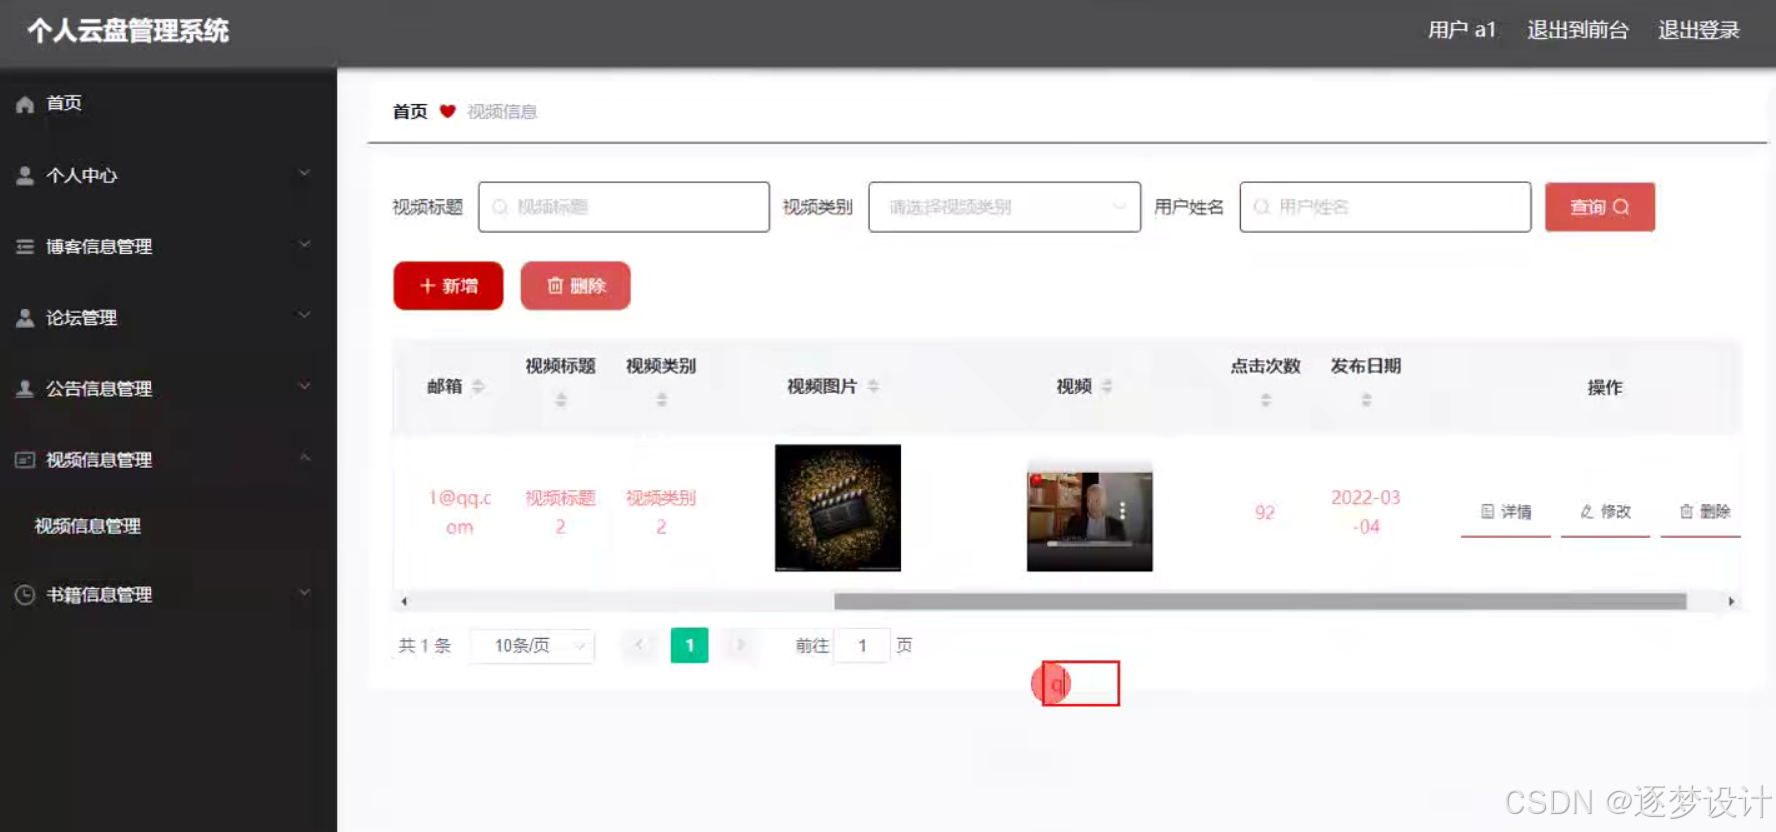
Task: Sort by 视频图片 column arrows
Action: click(x=873, y=386)
